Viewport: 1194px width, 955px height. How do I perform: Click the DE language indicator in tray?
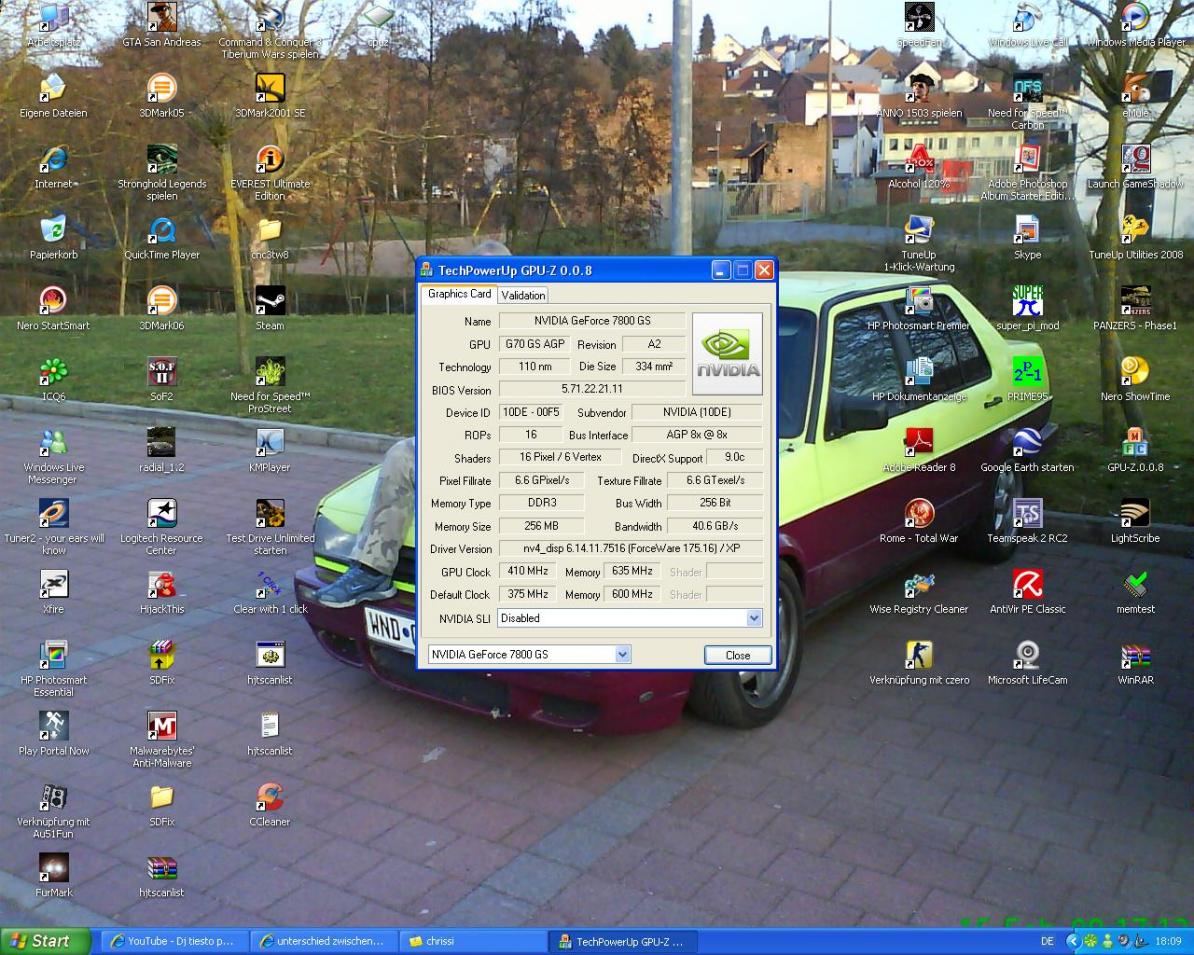pyautogui.click(x=1047, y=942)
